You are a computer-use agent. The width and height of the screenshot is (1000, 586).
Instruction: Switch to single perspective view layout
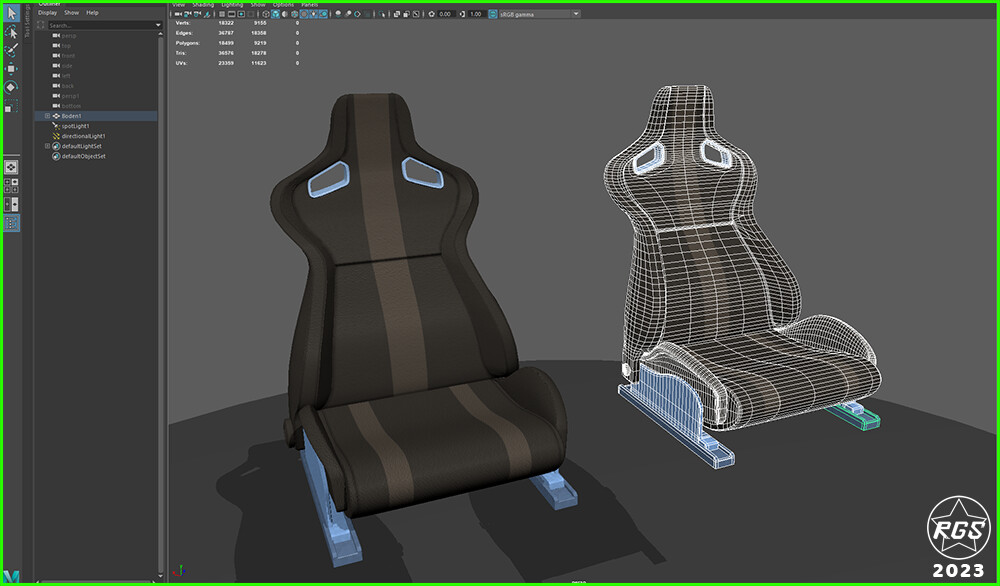(x=11, y=167)
